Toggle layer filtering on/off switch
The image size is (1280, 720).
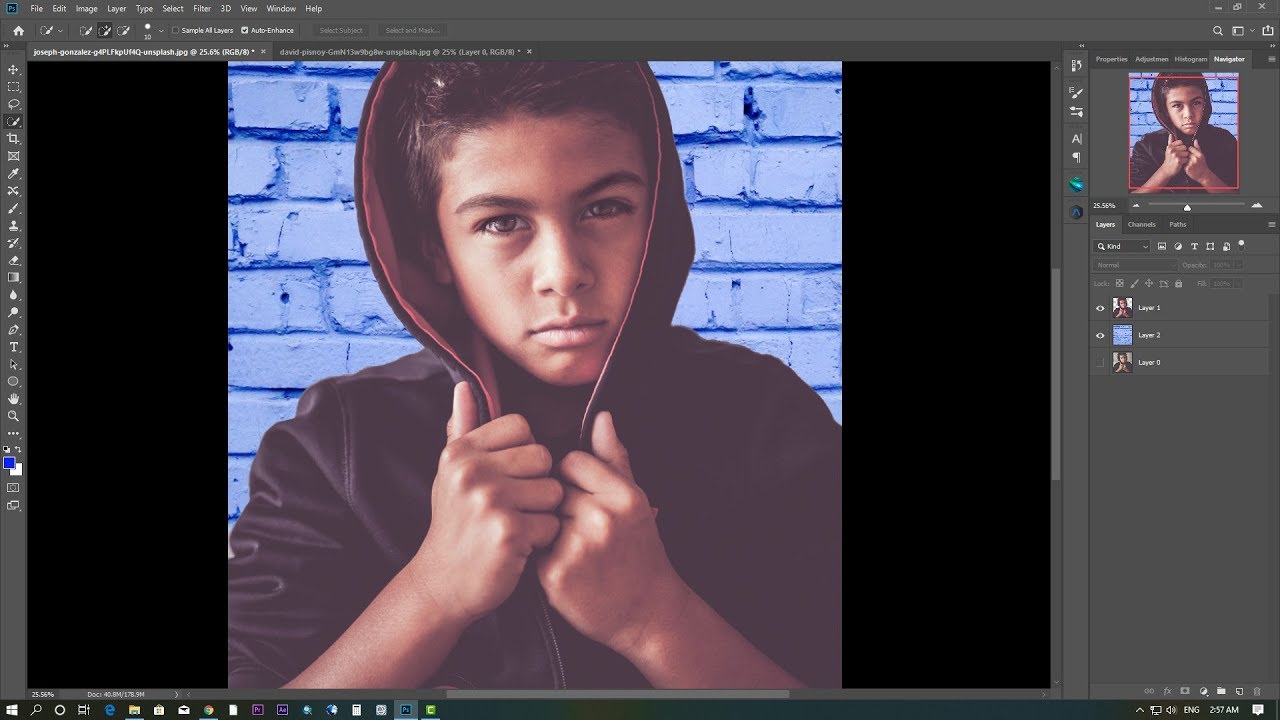(1241, 244)
